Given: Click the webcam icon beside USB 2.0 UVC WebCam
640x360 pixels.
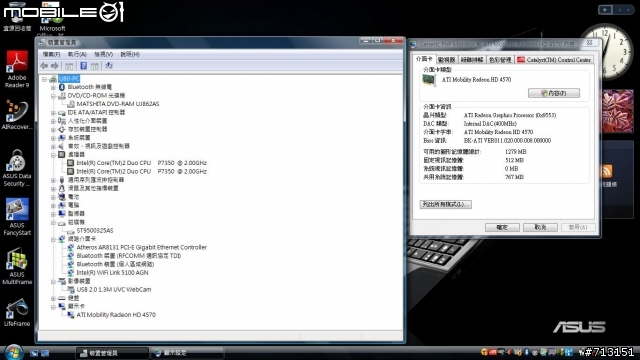Looking at the screenshot, I should point(71,289).
